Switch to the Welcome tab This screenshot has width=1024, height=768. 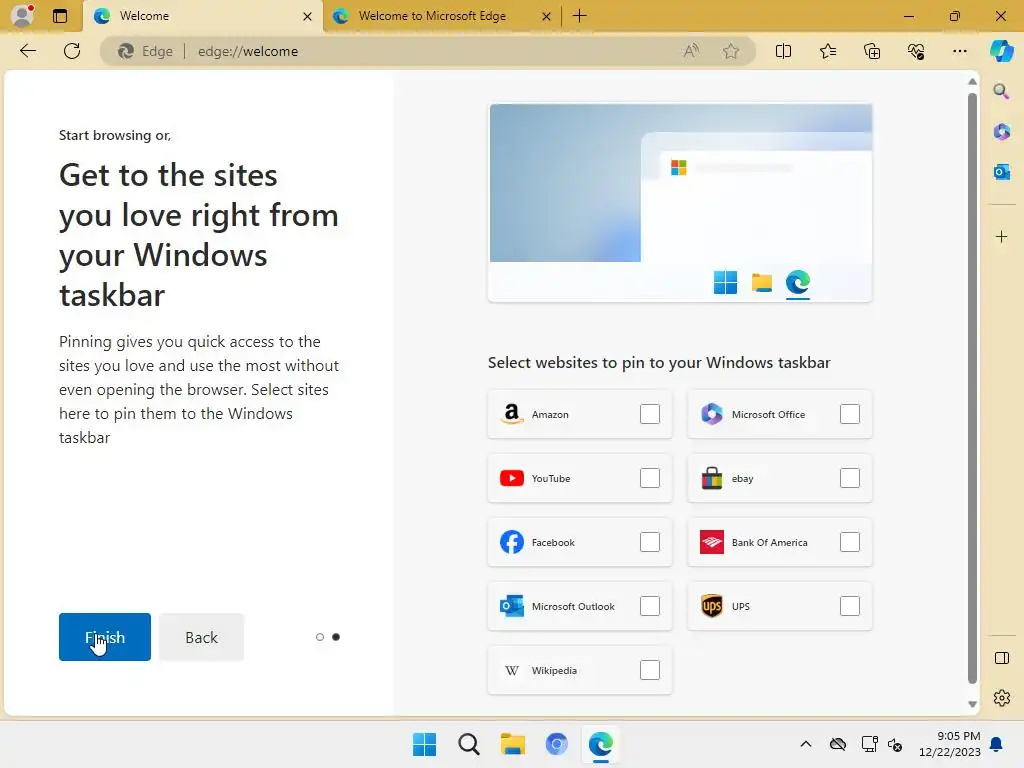202,16
